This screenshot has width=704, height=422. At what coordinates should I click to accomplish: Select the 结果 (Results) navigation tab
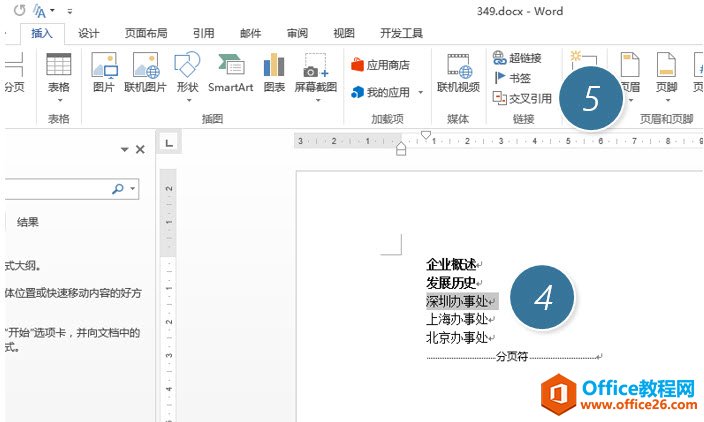(x=28, y=222)
